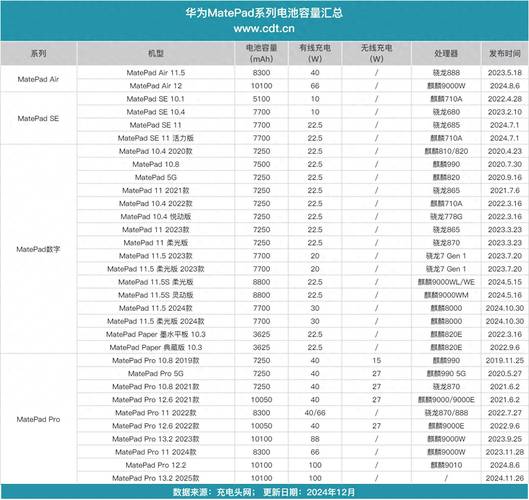The image size is (529, 500).
Task: Select the MatePad Pro 13.2 2025款 cell
Action: pyautogui.click(x=156, y=478)
